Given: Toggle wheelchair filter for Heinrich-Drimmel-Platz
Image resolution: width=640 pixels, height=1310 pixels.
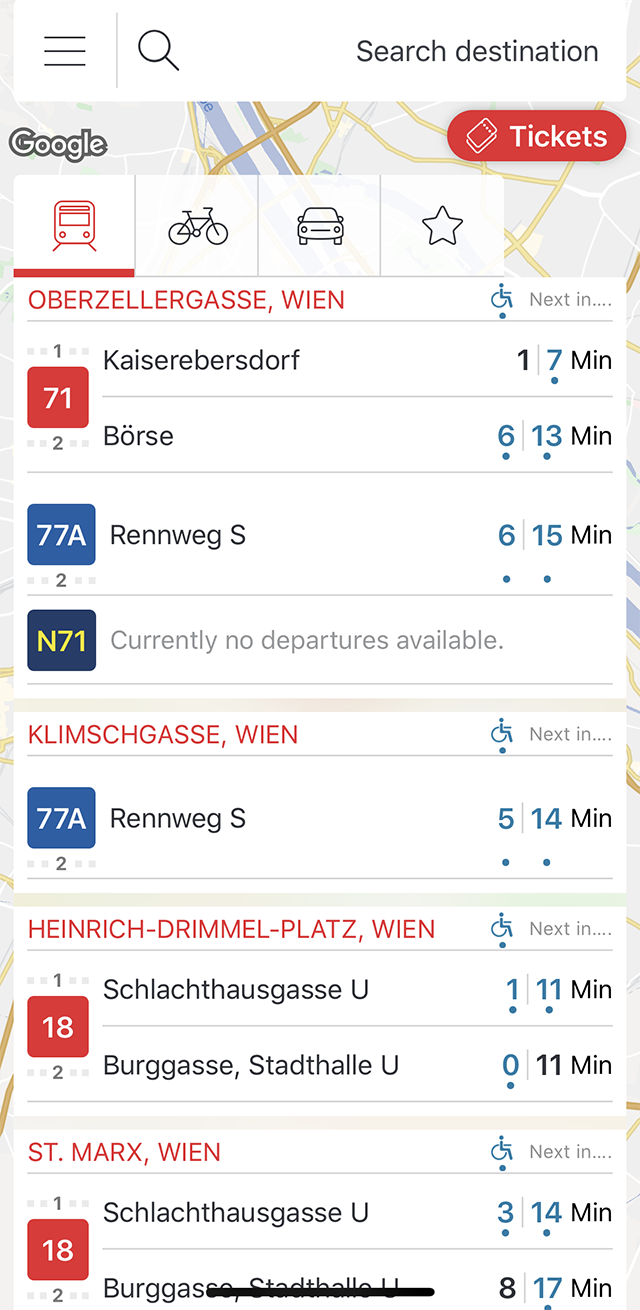Looking at the screenshot, I should (502, 927).
